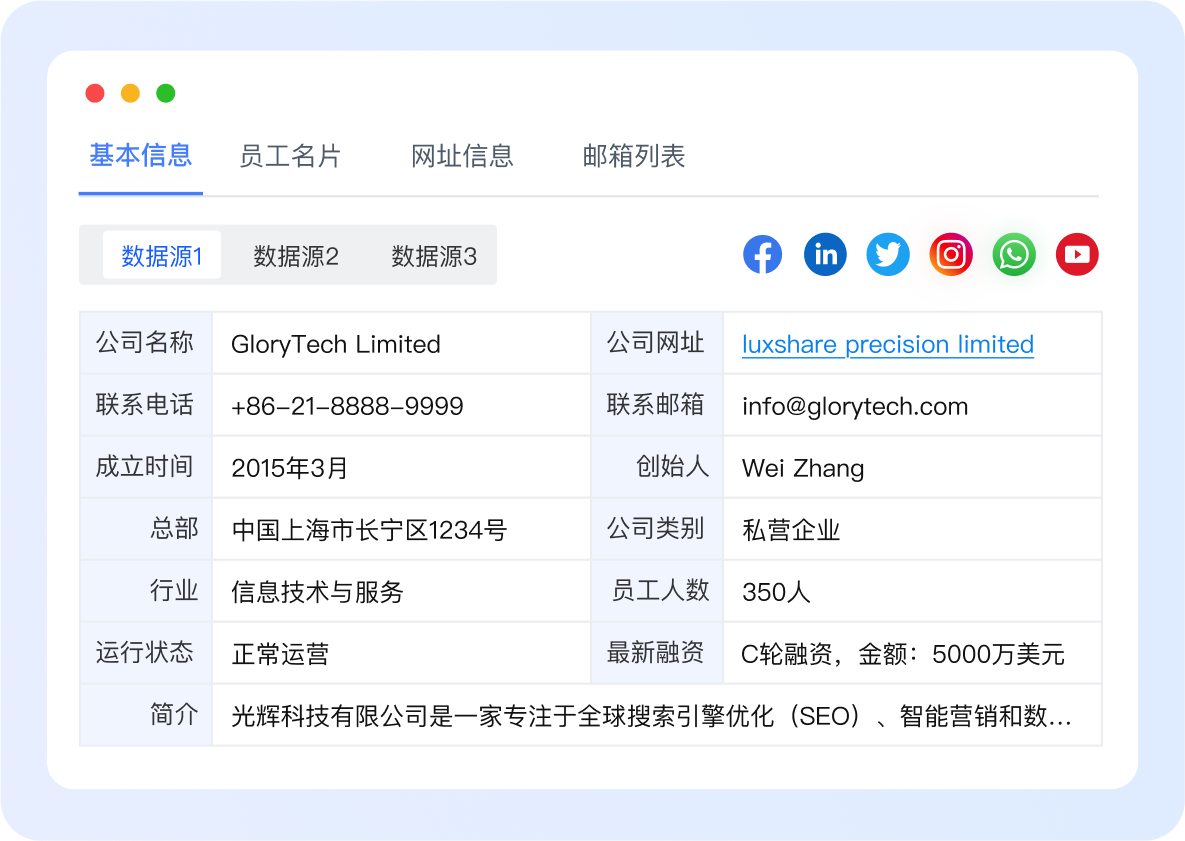Screen dimensions: 1185x841
Task: Select the 数据源3 segment
Action: click(434, 255)
